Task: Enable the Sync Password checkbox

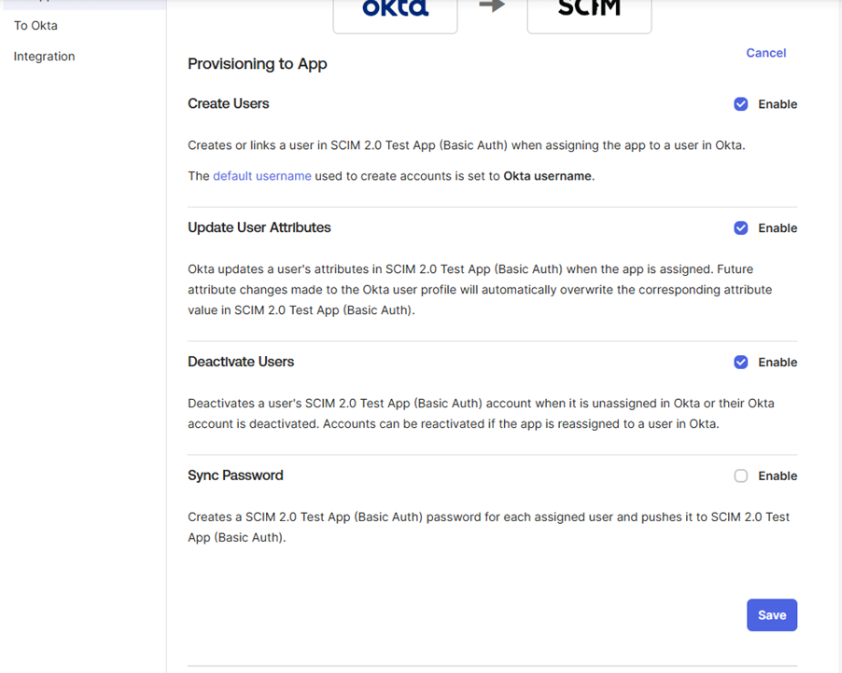Action: coord(741,476)
